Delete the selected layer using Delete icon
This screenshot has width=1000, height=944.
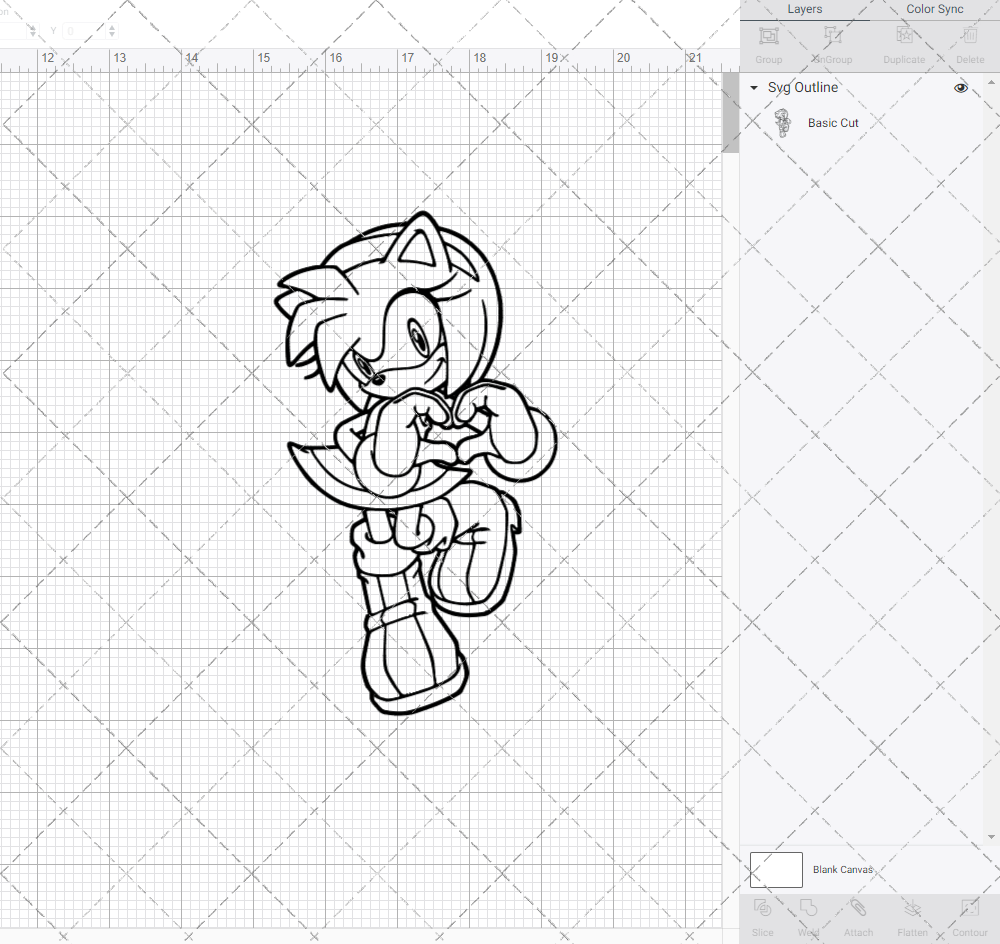(x=968, y=40)
